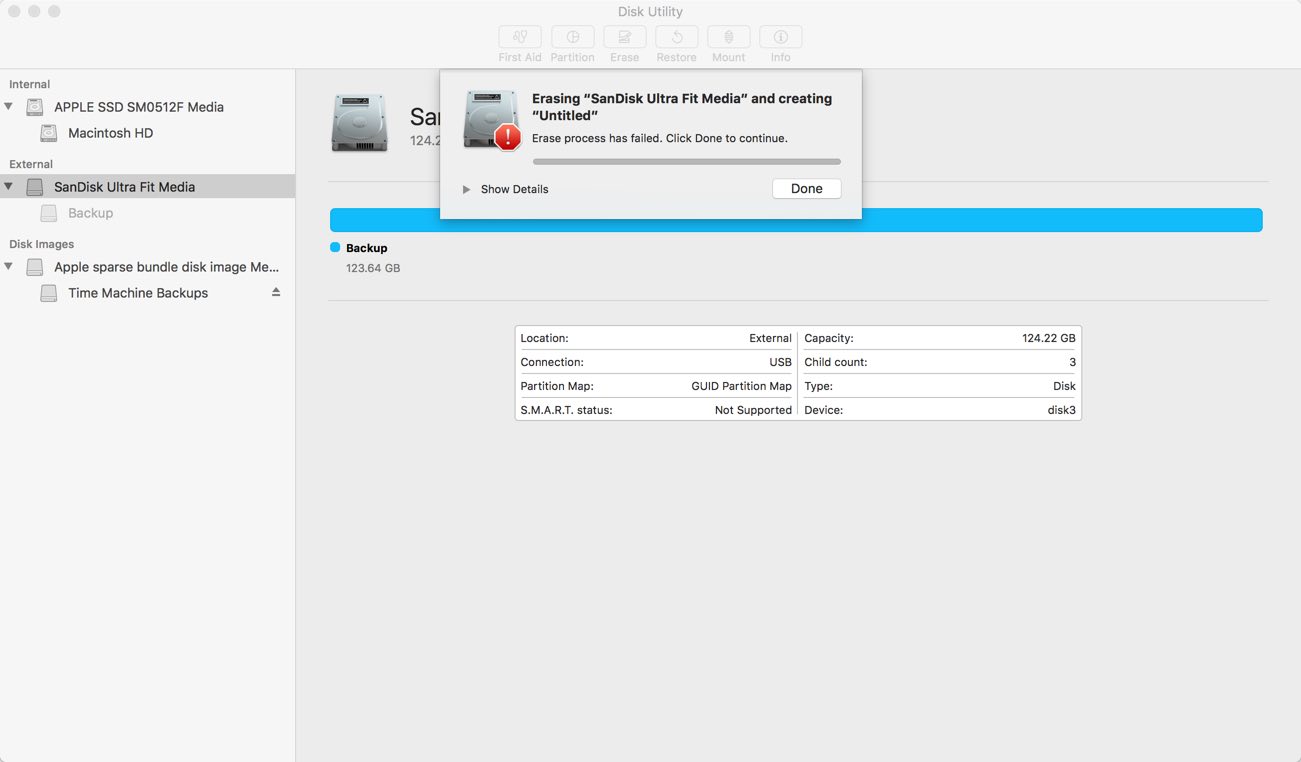
Task: Click Done to dismiss the erase failure dialog
Action: click(x=806, y=189)
